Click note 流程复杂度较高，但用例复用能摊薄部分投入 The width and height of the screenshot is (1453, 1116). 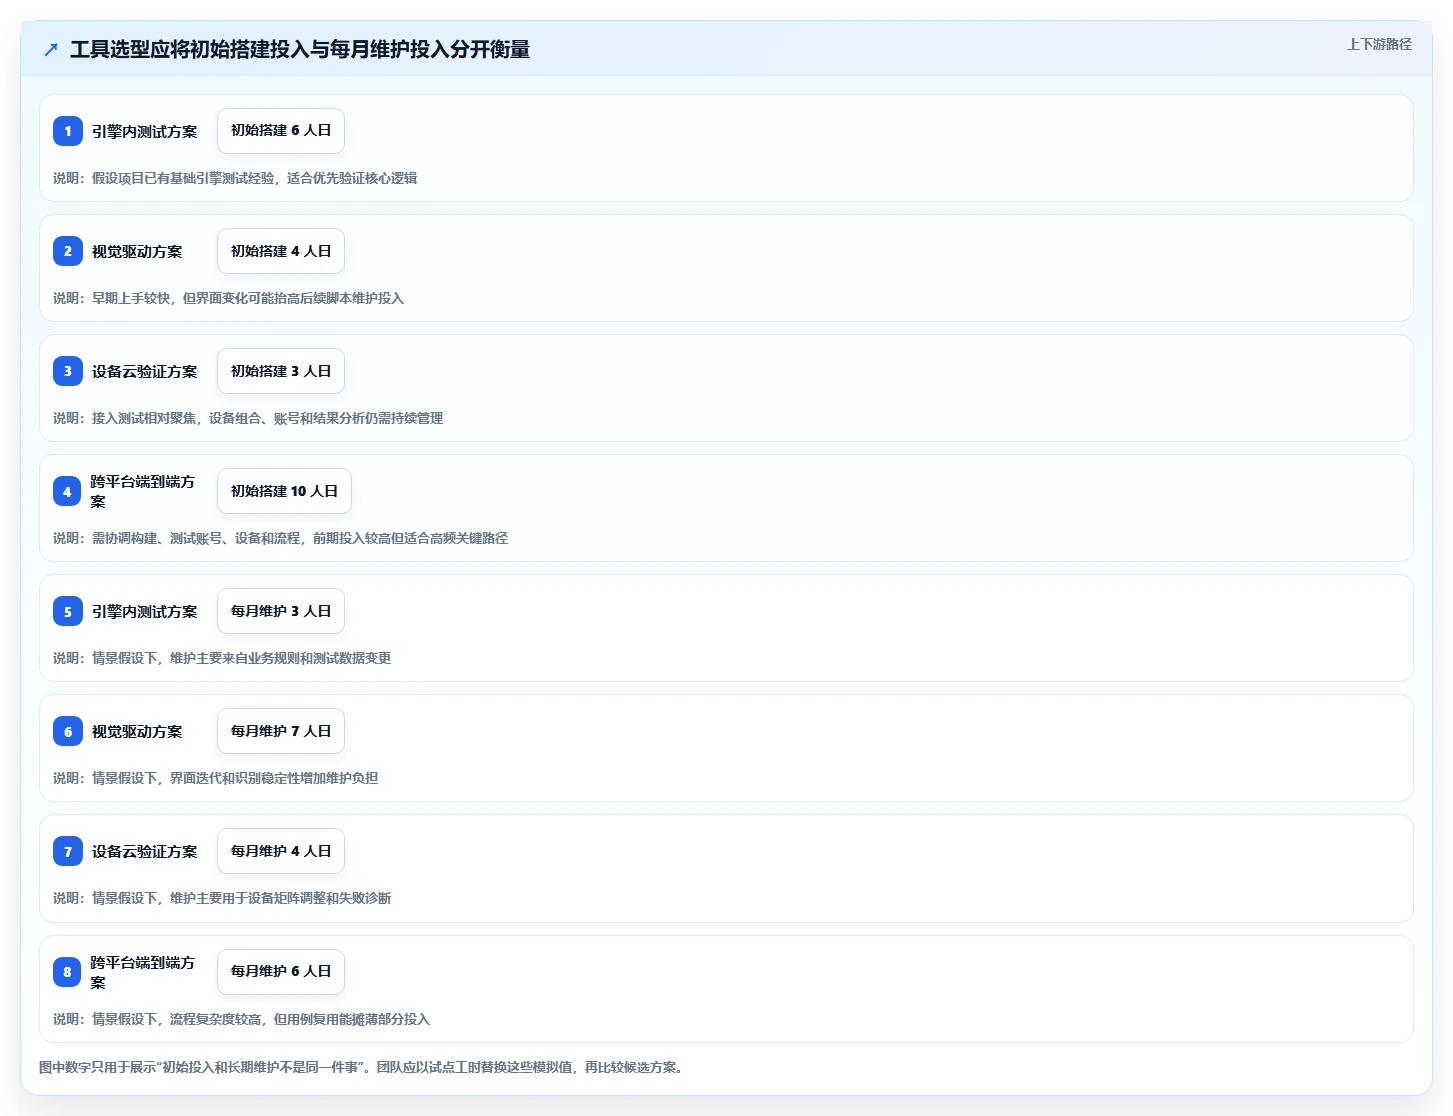point(241,1019)
